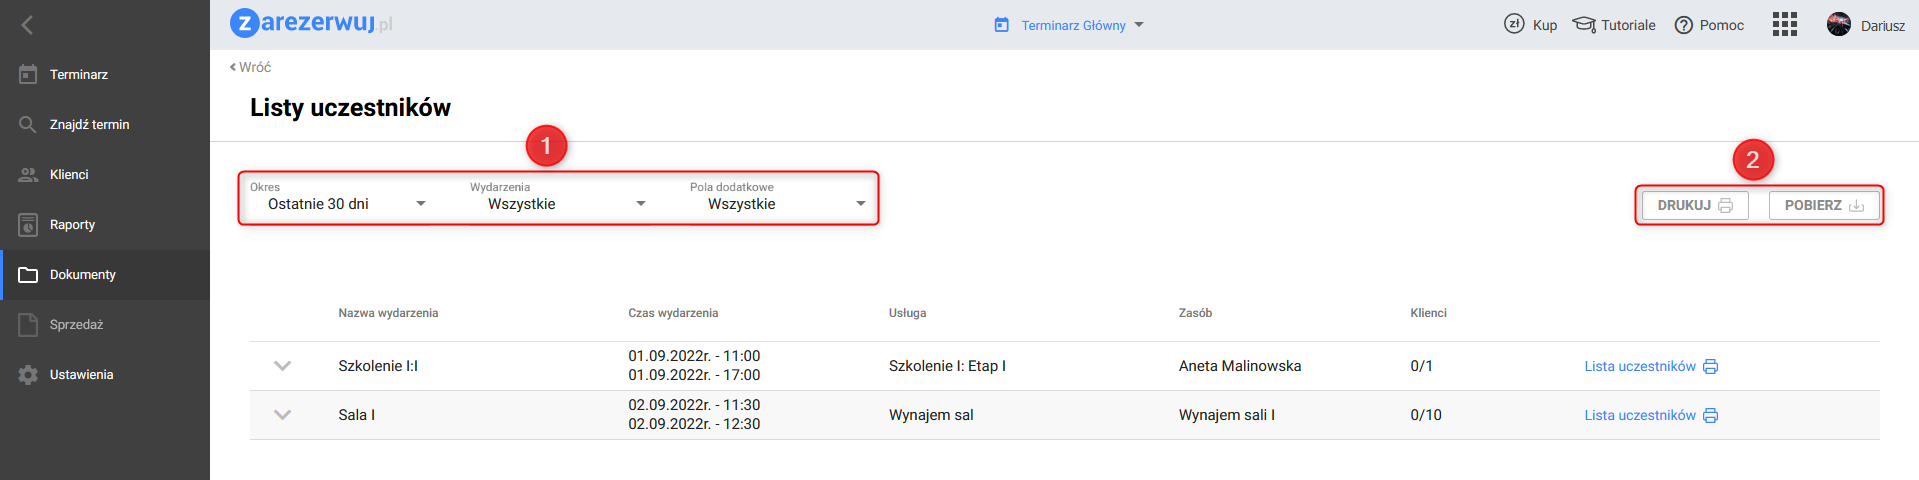Open the Pola dodatkowe dropdown
The height and width of the screenshot is (480, 1919).
click(x=786, y=204)
